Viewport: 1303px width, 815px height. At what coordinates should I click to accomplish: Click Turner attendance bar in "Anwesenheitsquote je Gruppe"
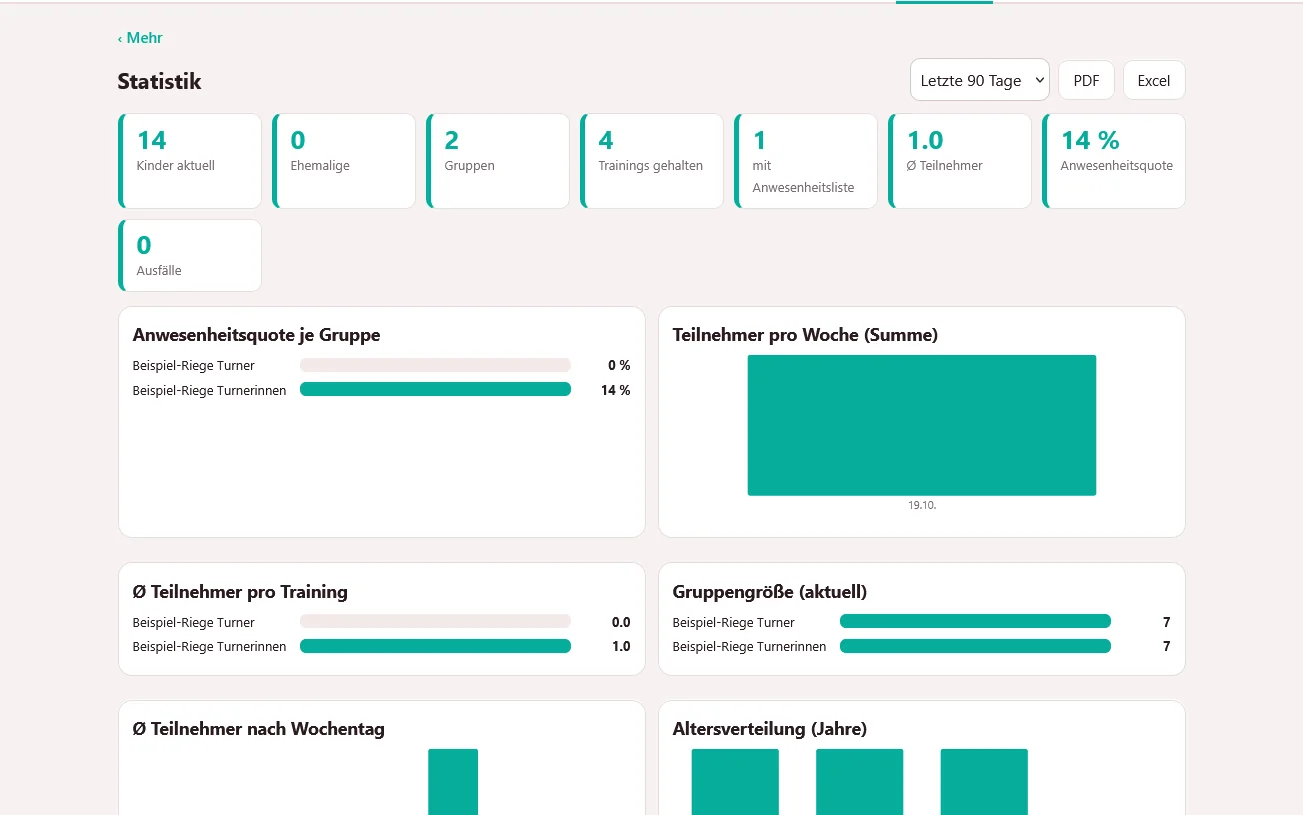point(435,365)
